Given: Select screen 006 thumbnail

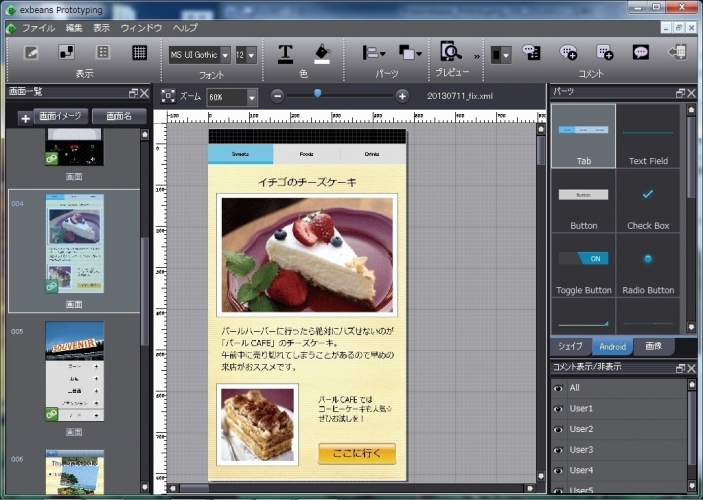Looking at the screenshot, I should pyautogui.click(x=74, y=472).
